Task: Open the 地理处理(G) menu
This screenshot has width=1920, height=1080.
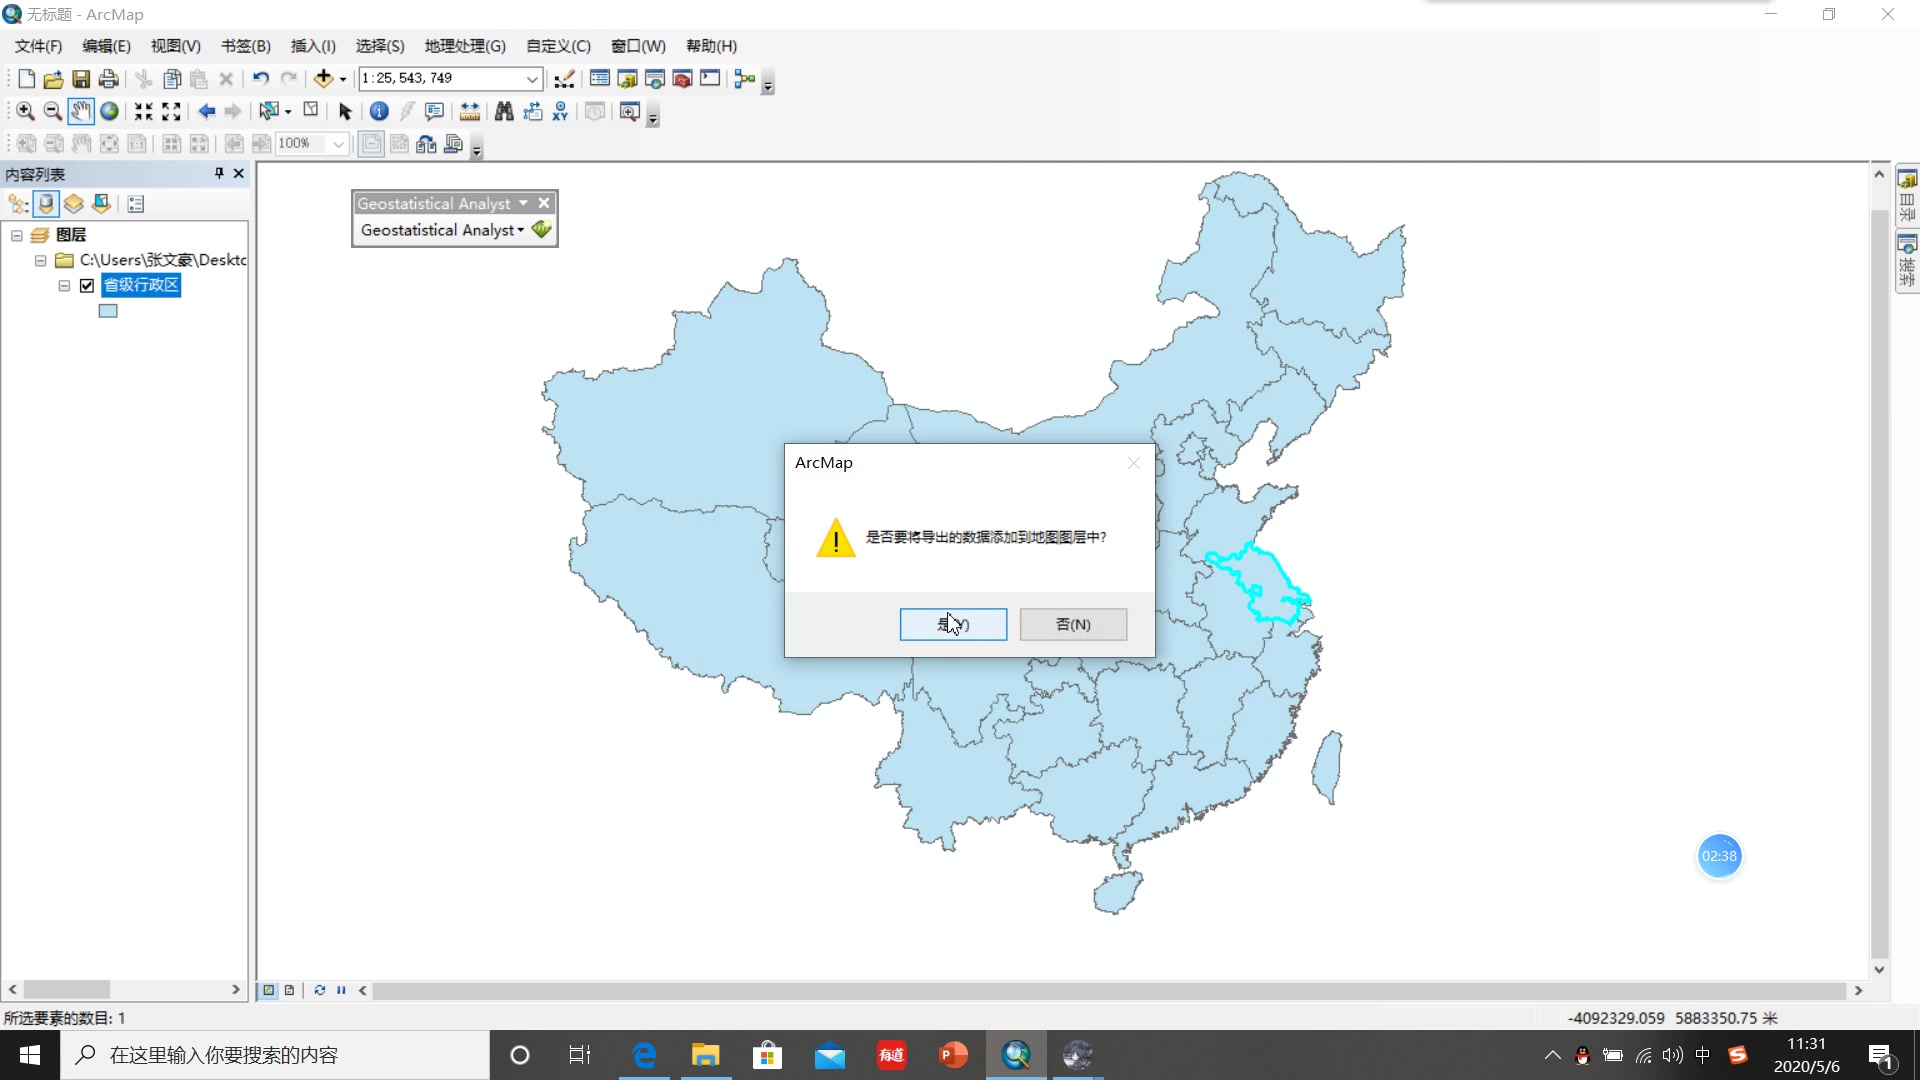Action: (463, 46)
